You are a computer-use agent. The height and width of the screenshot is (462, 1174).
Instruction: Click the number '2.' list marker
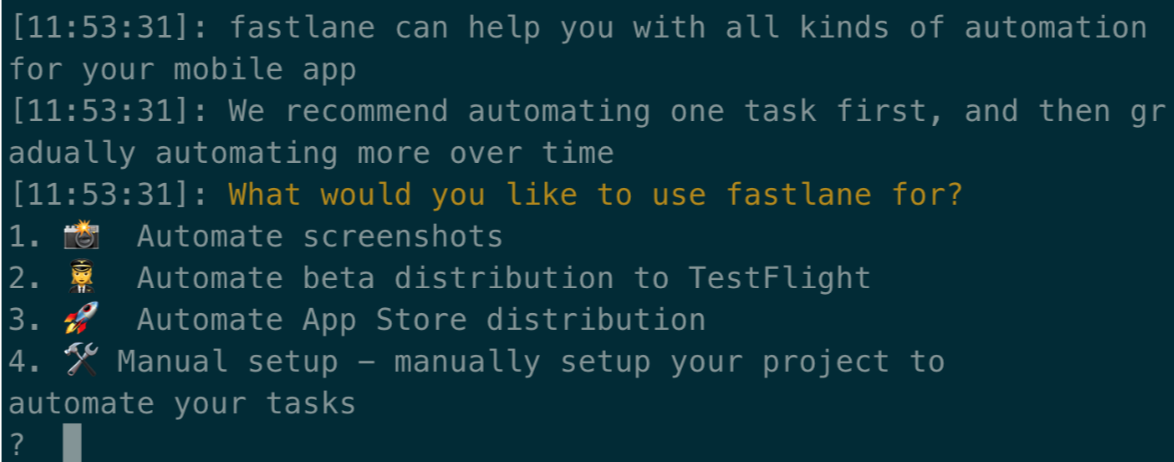(26, 278)
